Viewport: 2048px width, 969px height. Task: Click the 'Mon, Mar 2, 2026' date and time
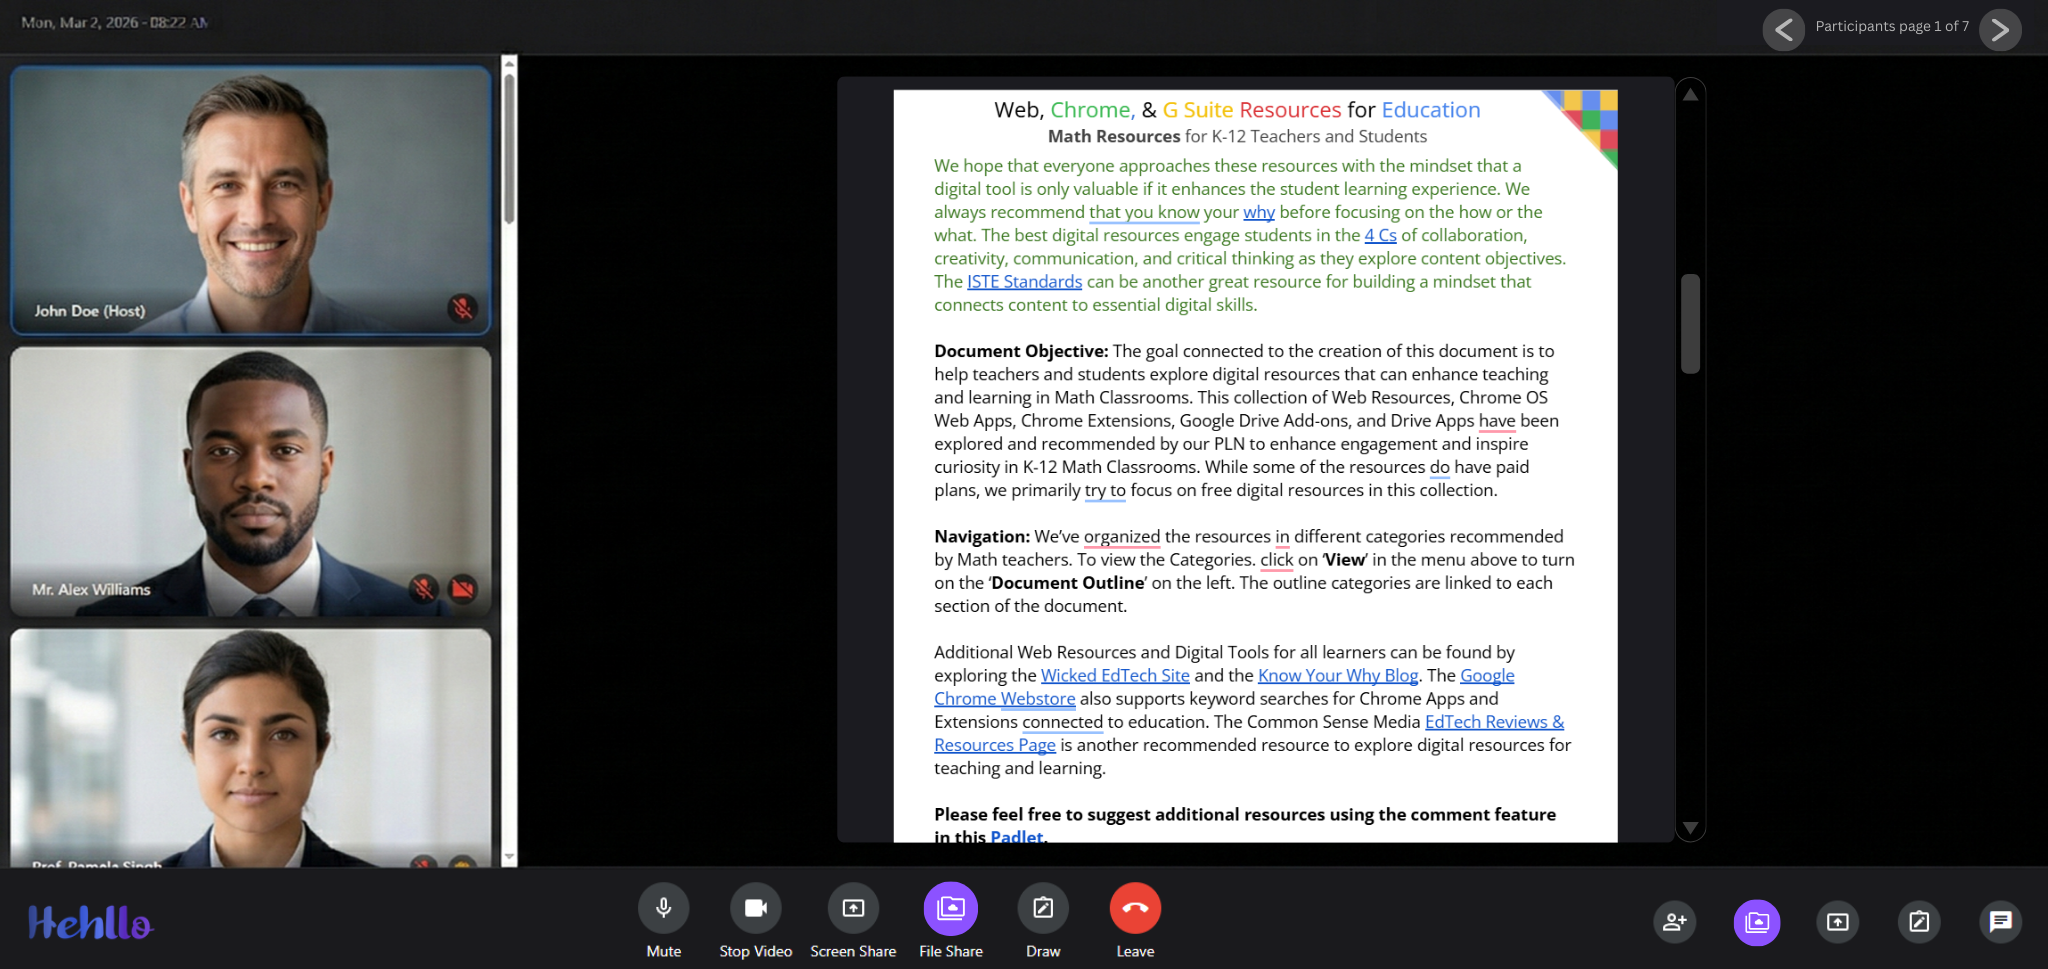coord(115,22)
